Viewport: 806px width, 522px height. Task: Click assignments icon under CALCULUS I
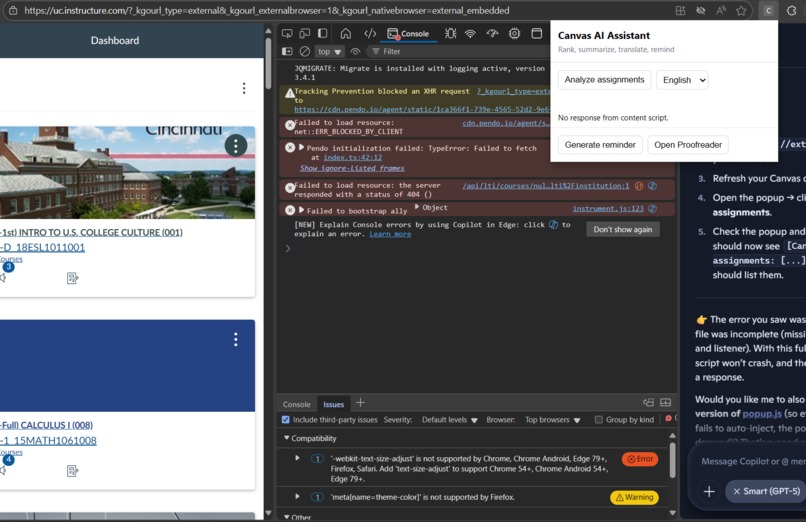(72, 471)
